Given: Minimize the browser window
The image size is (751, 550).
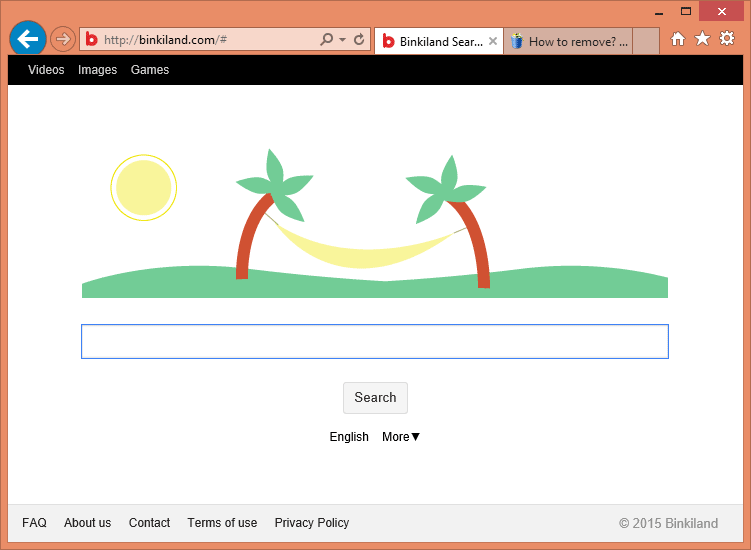Looking at the screenshot, I should tap(659, 11).
